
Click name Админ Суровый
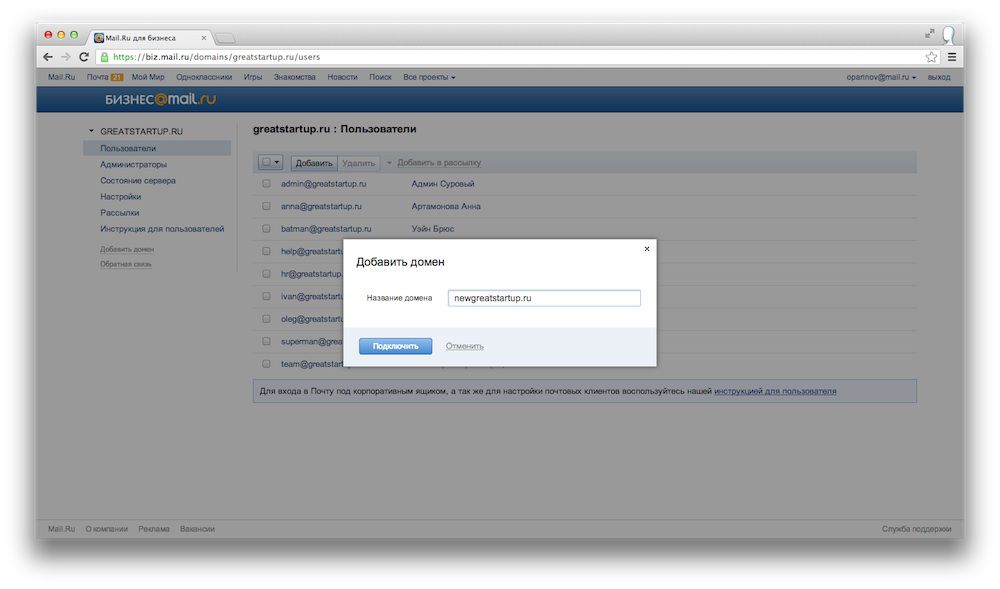443,184
